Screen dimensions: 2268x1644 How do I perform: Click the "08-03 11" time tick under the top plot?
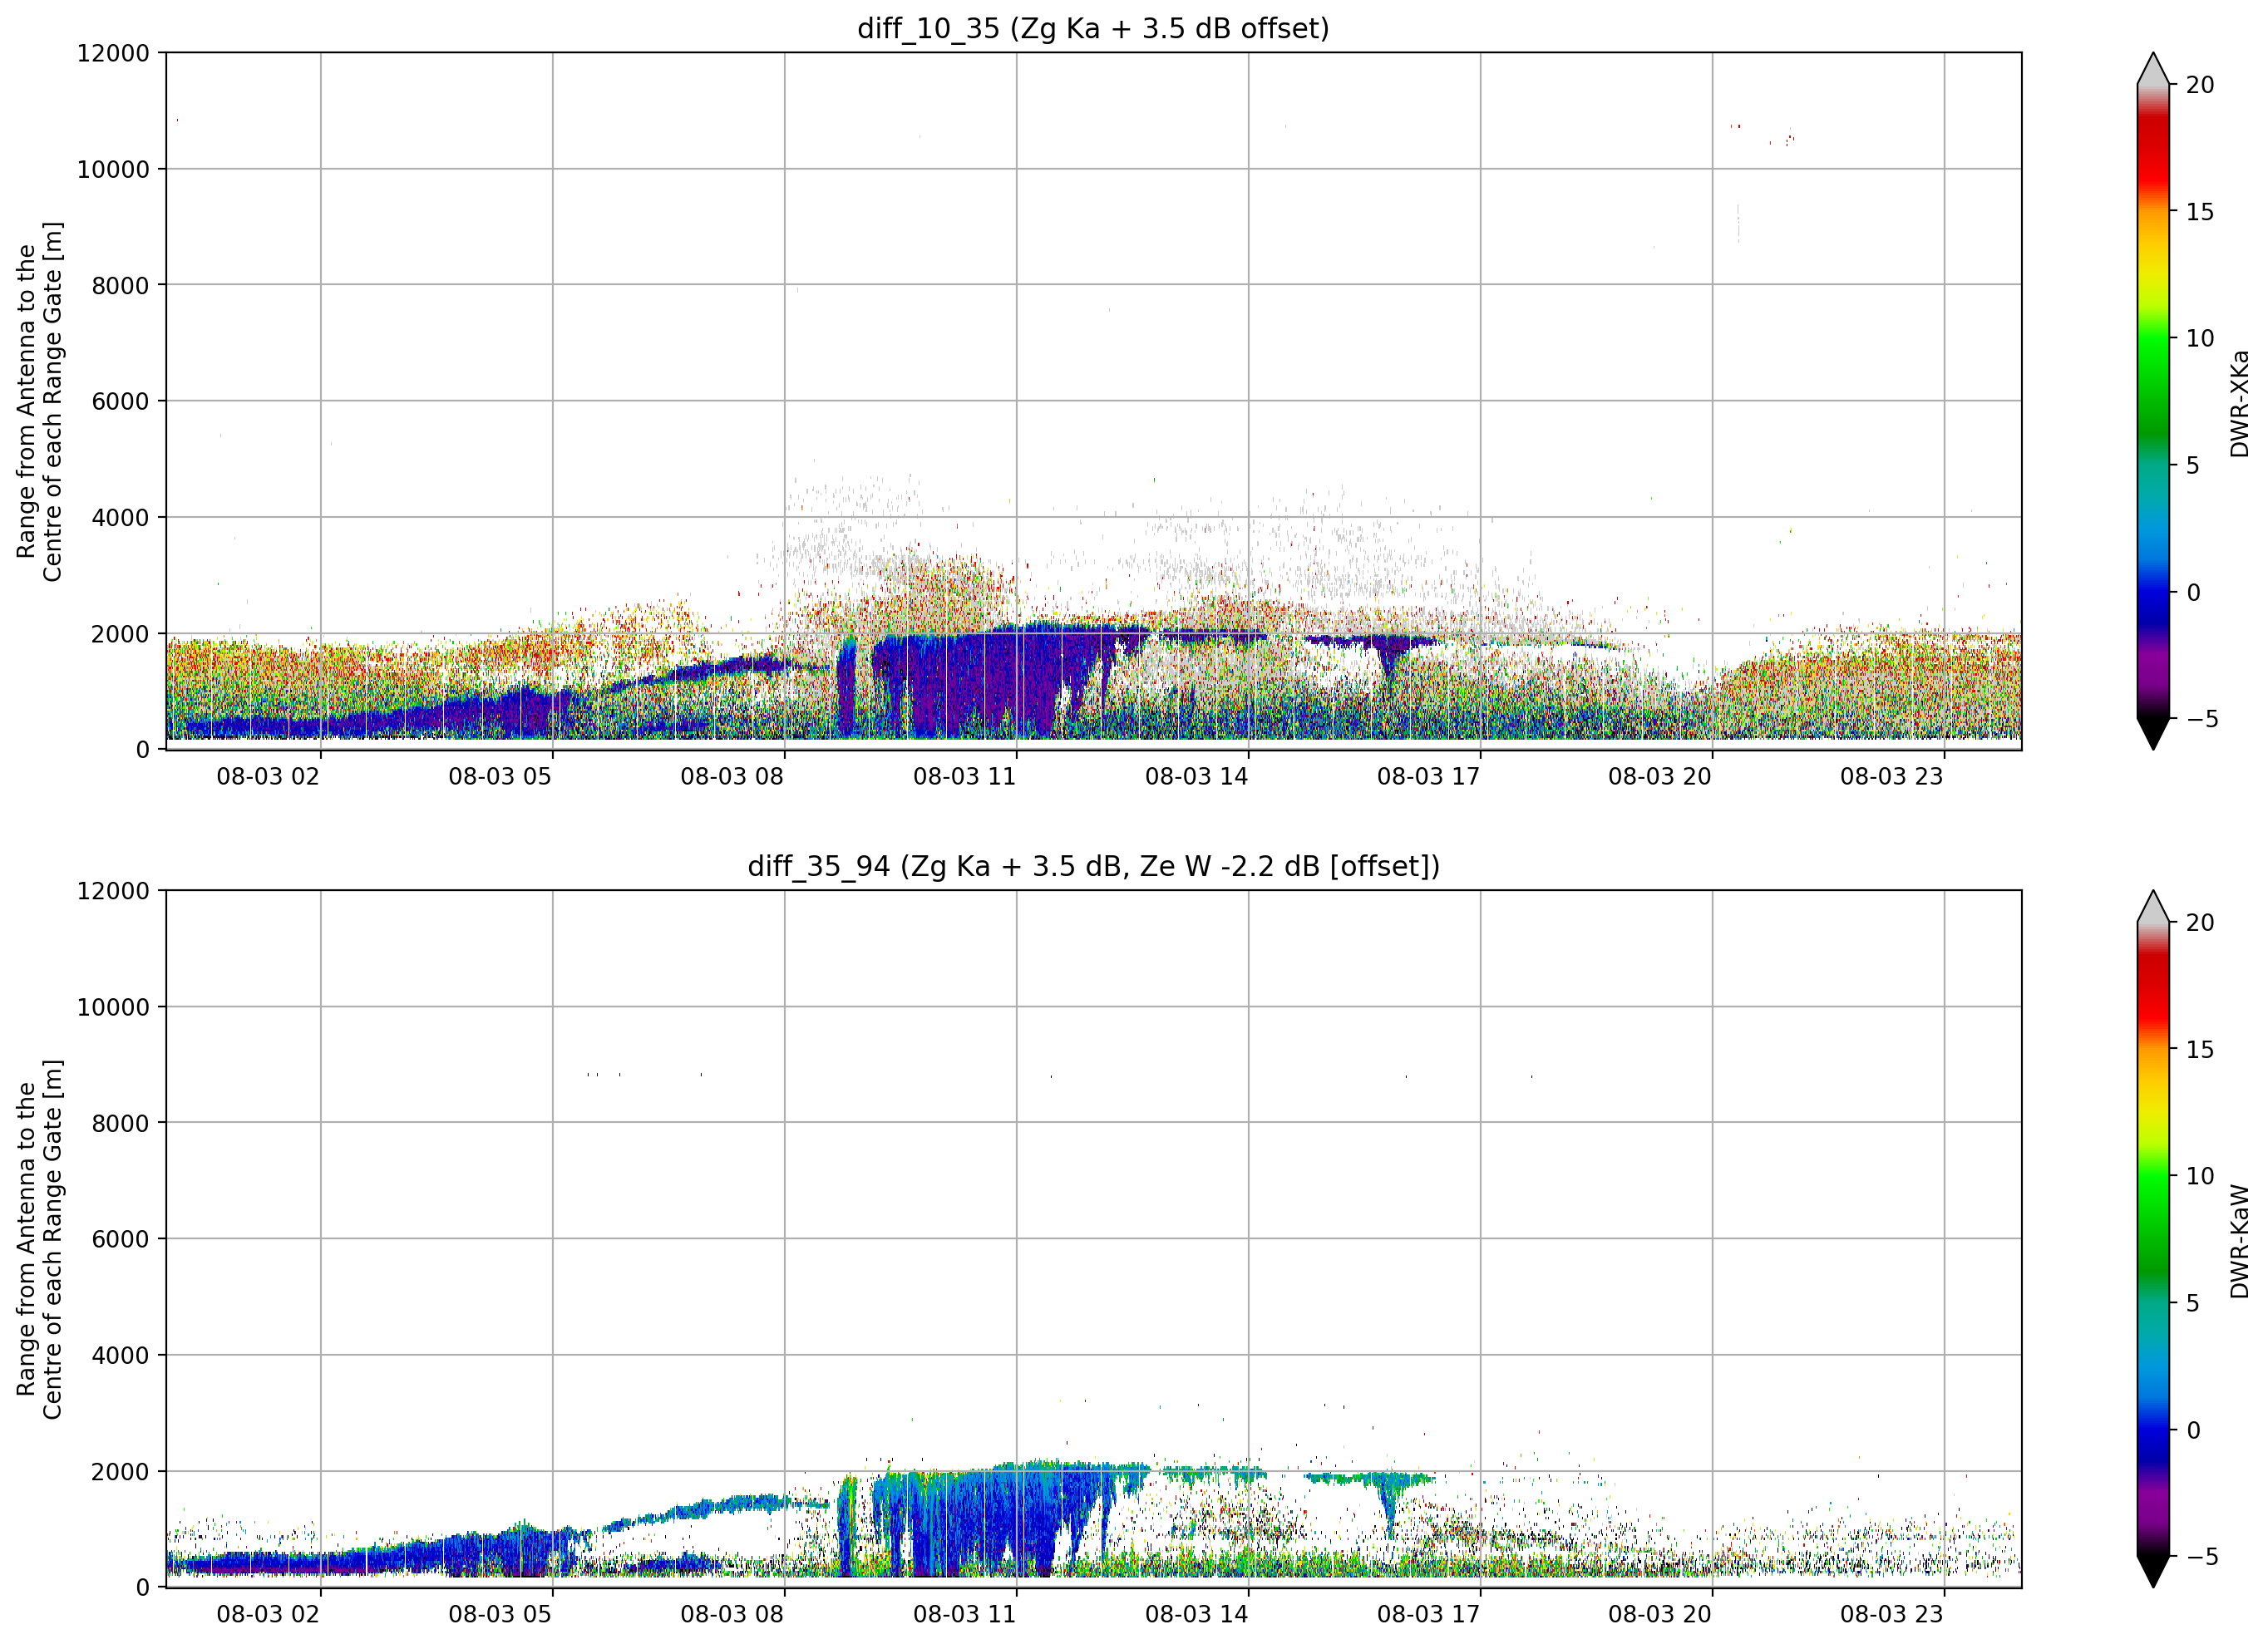(x=964, y=777)
